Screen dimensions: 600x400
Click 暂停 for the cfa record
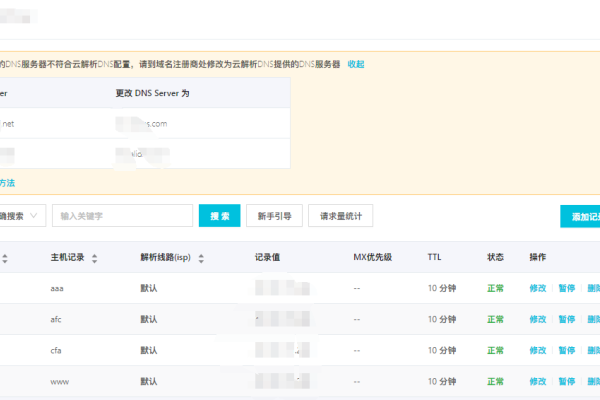pos(567,350)
